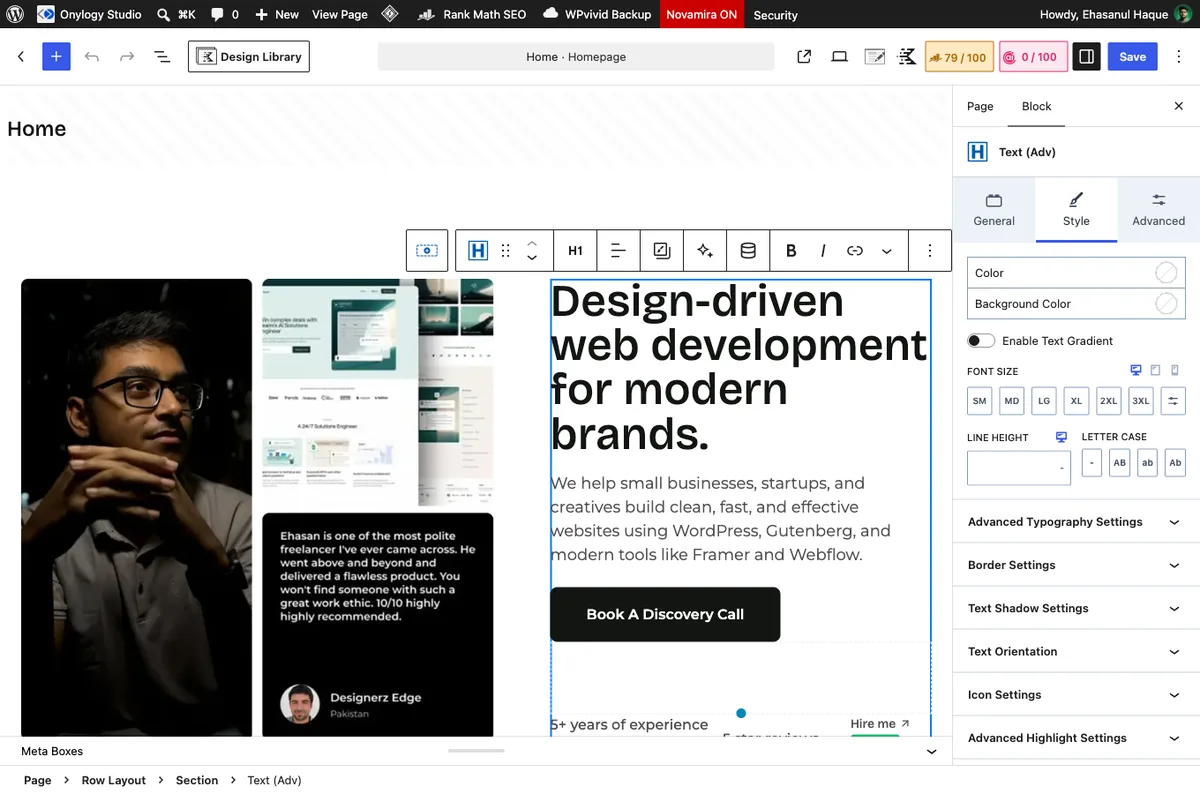Expand Text Shadow Settings panel

(x=1076, y=608)
